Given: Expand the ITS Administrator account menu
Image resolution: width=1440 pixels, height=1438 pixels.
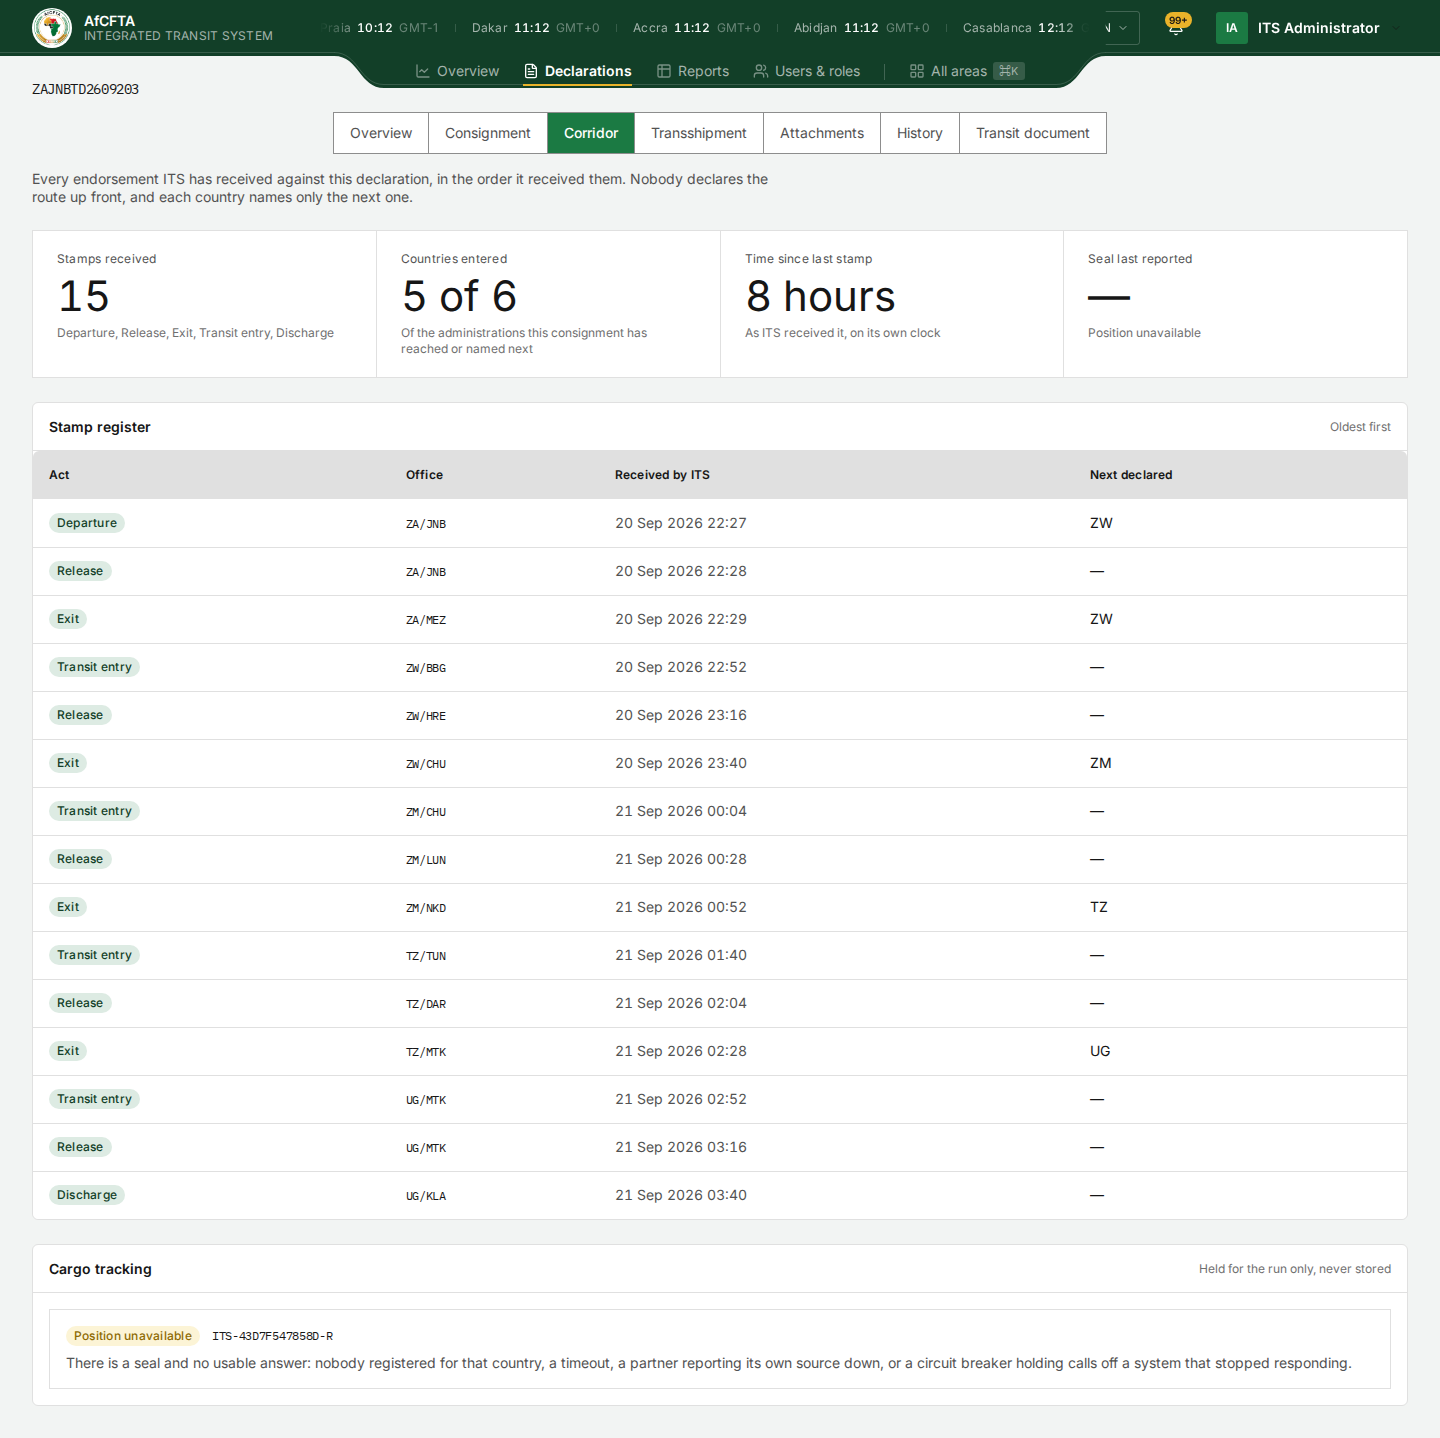Looking at the screenshot, I should click(1397, 28).
